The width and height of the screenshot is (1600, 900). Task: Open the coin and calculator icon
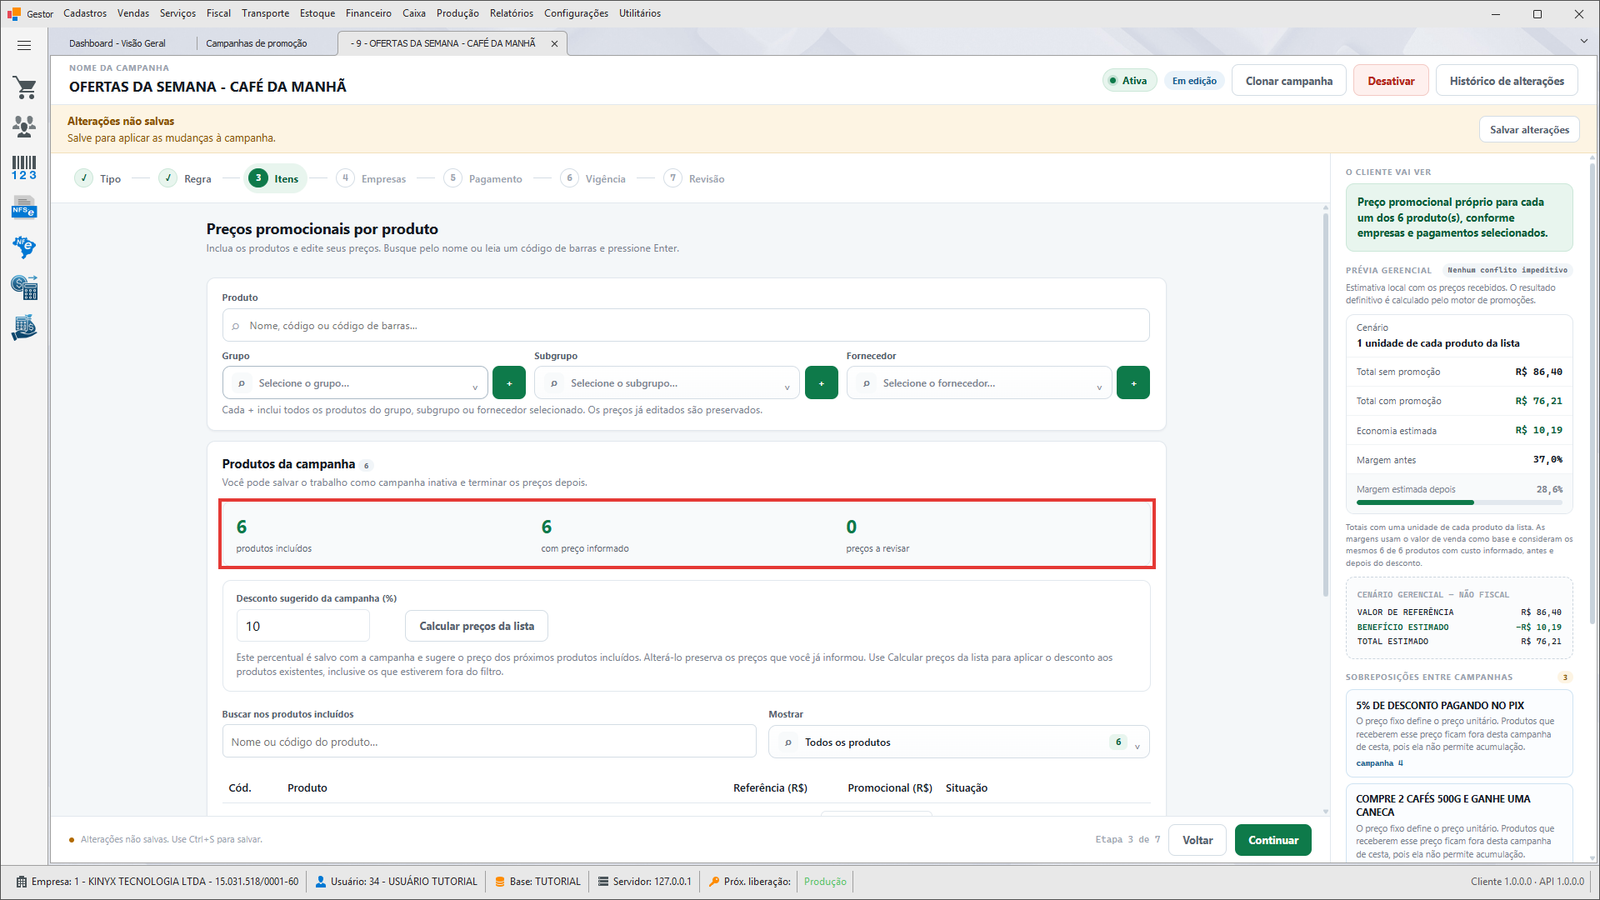point(25,287)
